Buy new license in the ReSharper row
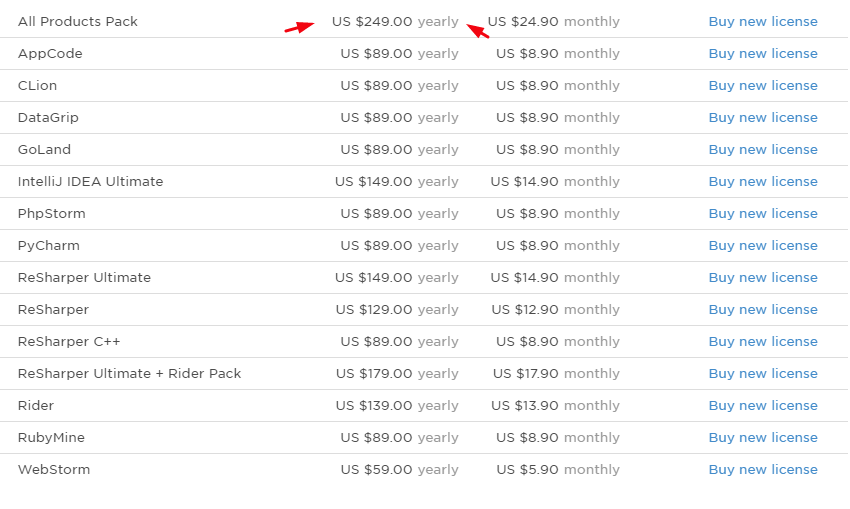This screenshot has width=850, height=509. [x=763, y=310]
